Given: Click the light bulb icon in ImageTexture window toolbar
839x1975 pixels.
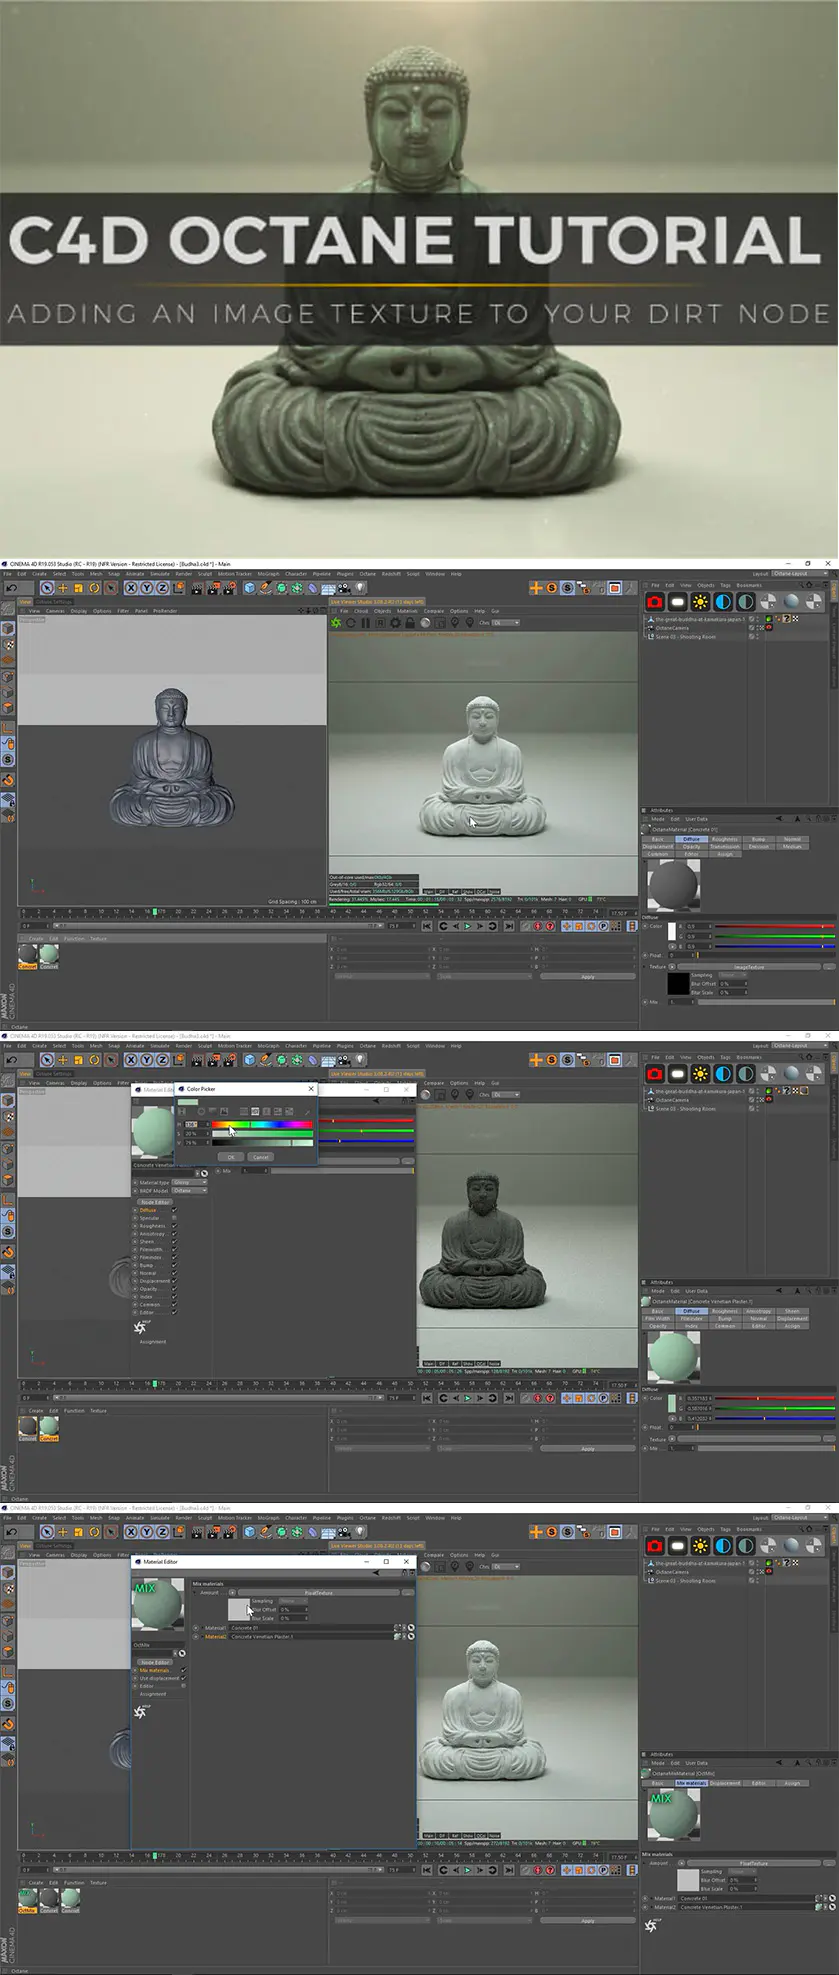Looking at the screenshot, I should (362, 588).
